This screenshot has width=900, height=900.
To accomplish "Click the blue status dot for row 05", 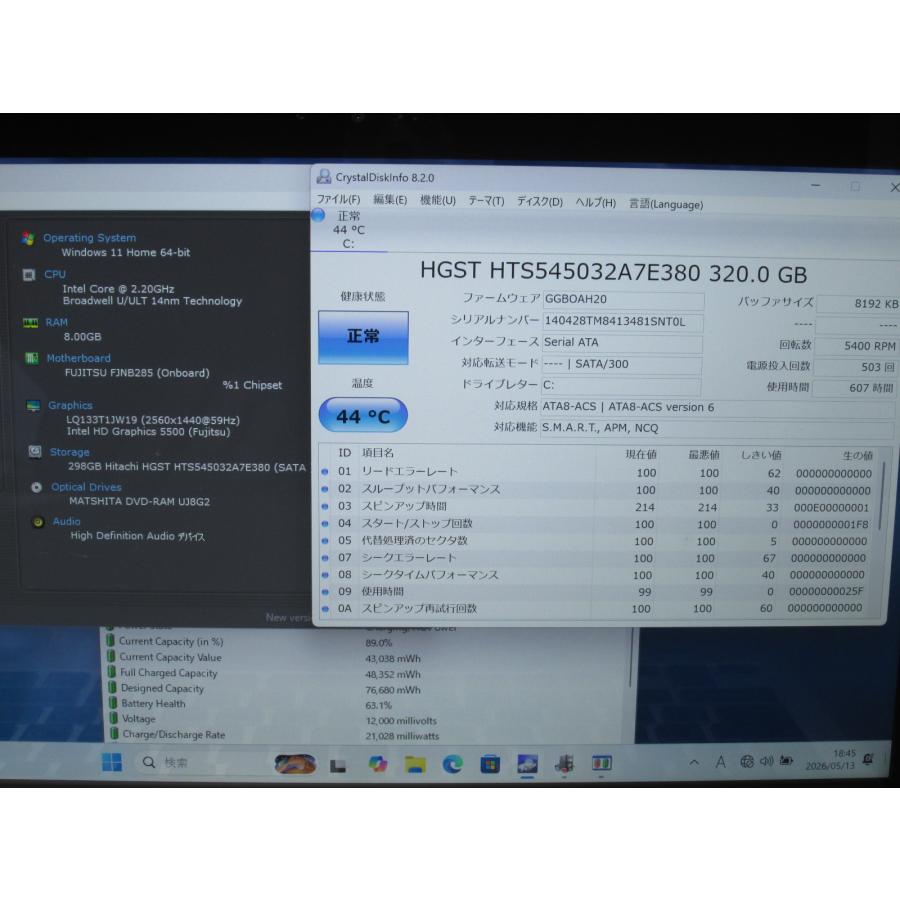I will point(325,541).
